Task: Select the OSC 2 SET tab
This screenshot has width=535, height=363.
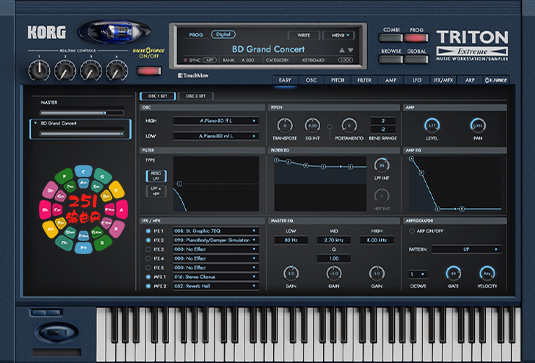Action: point(196,96)
